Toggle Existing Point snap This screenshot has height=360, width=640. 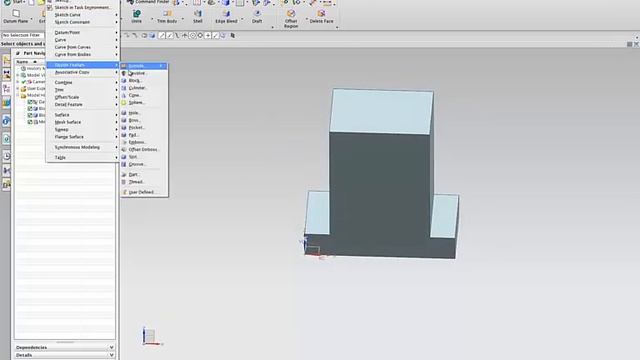pos(208,36)
